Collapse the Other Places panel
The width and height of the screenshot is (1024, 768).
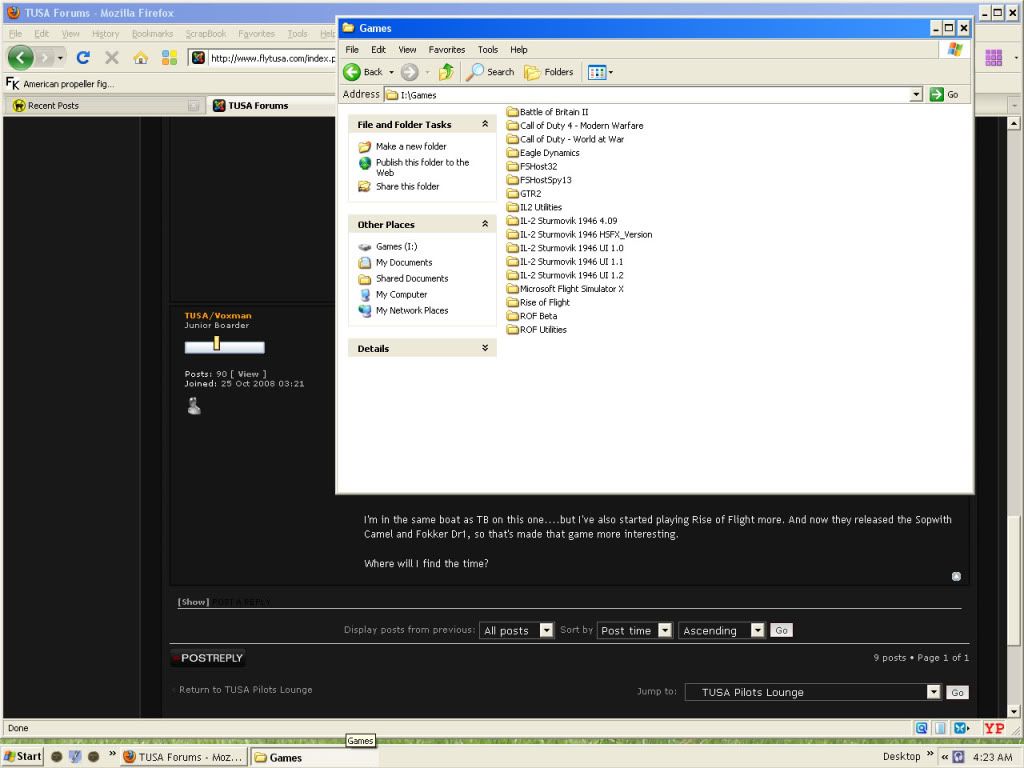pos(485,224)
